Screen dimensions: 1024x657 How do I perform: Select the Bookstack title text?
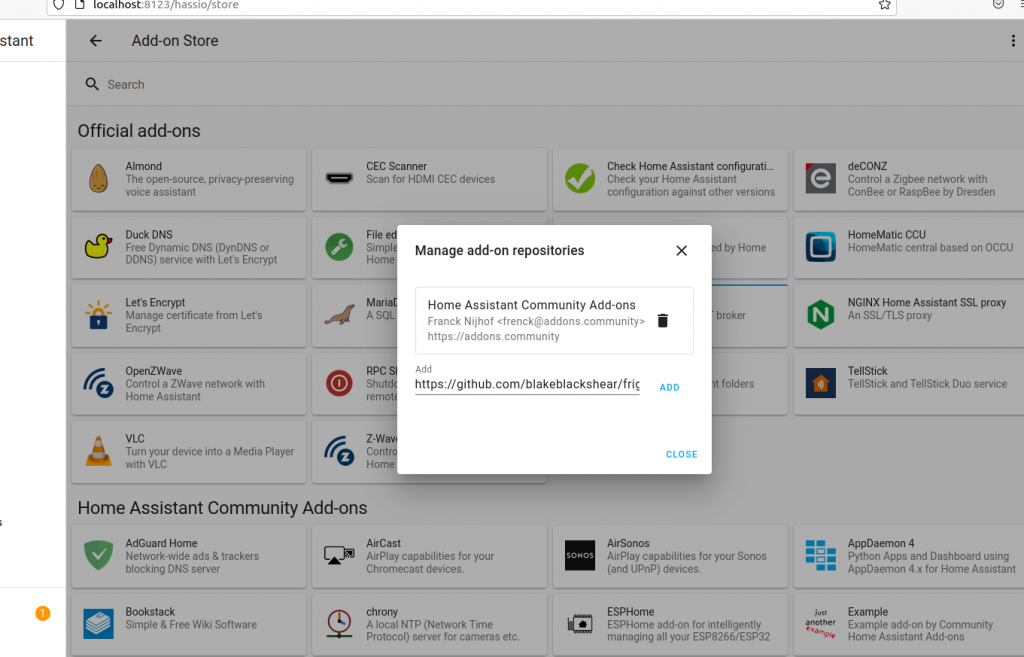150,612
